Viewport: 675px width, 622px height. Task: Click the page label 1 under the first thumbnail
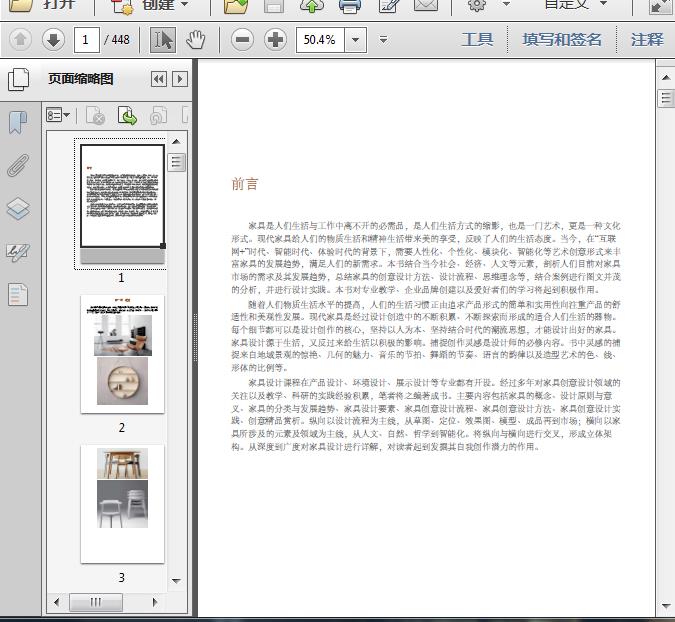[121, 278]
